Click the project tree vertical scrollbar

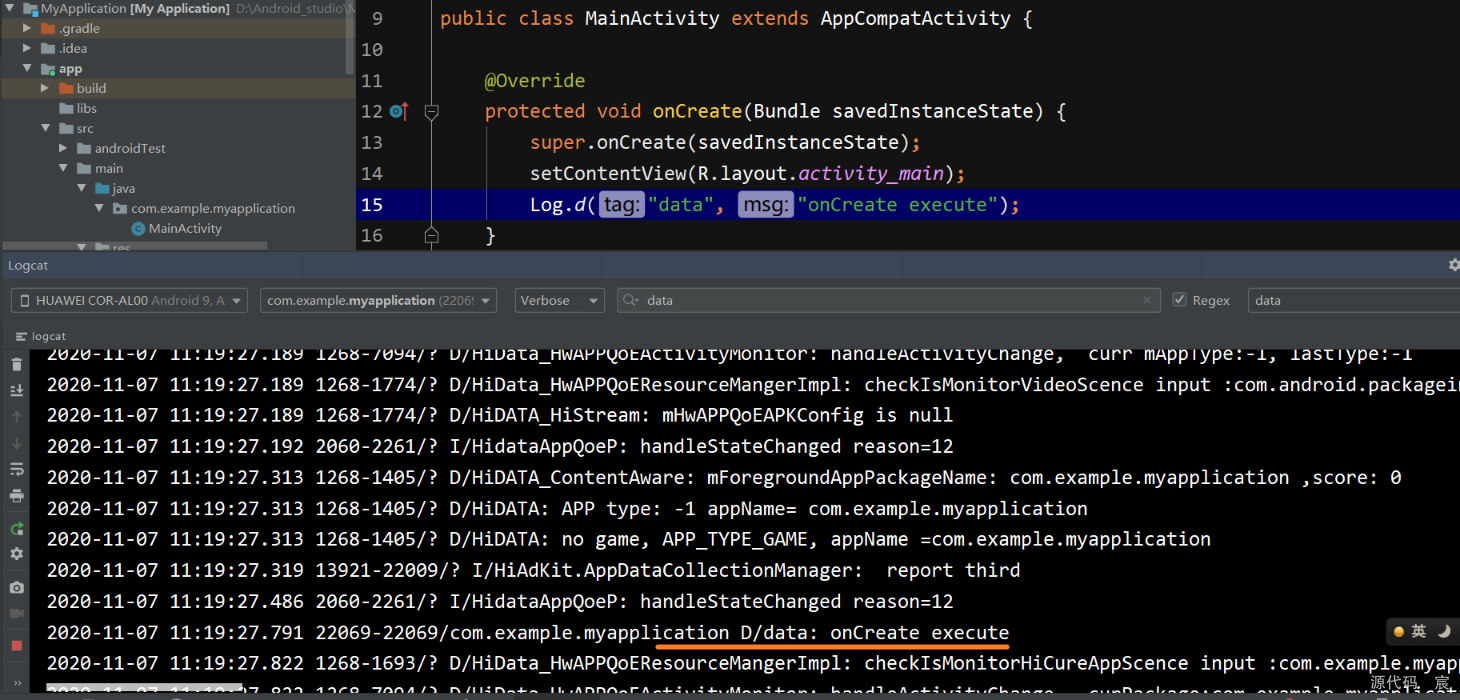click(350, 37)
